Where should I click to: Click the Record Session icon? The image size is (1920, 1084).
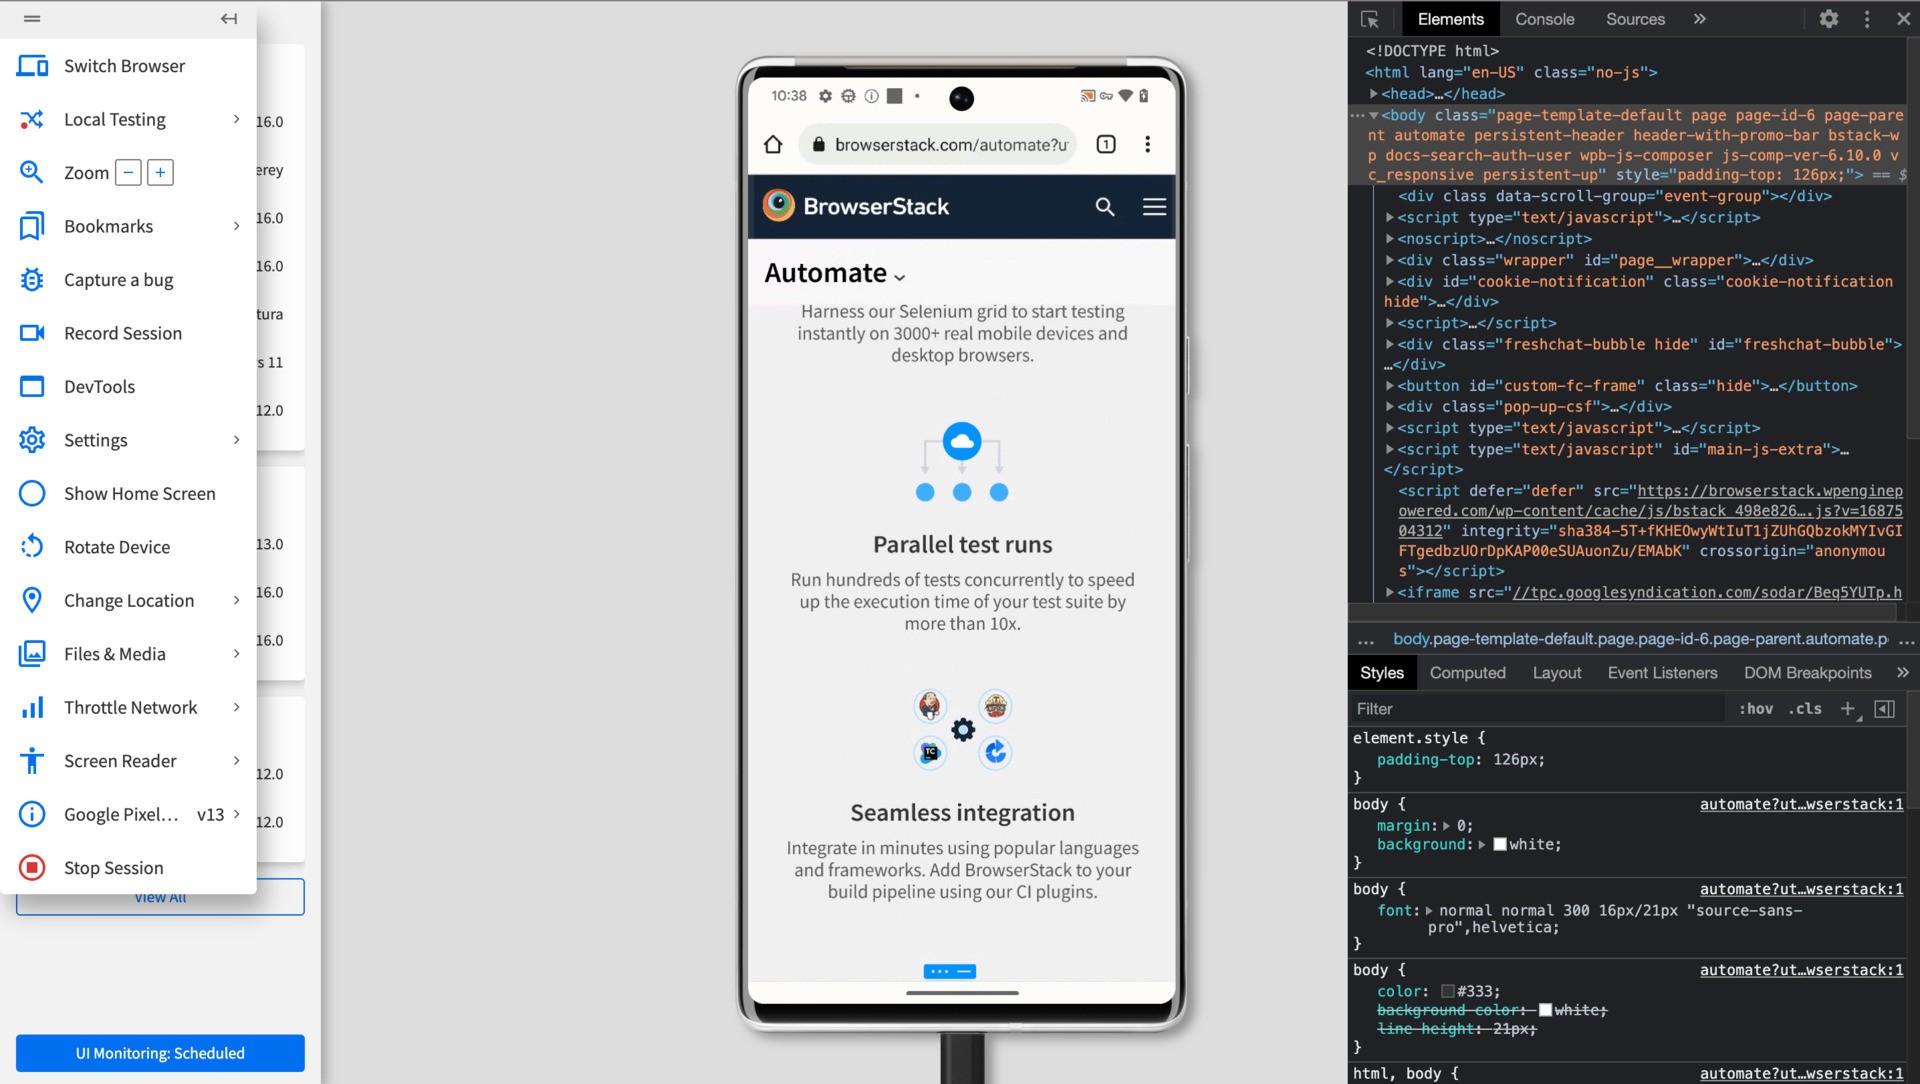(x=32, y=332)
